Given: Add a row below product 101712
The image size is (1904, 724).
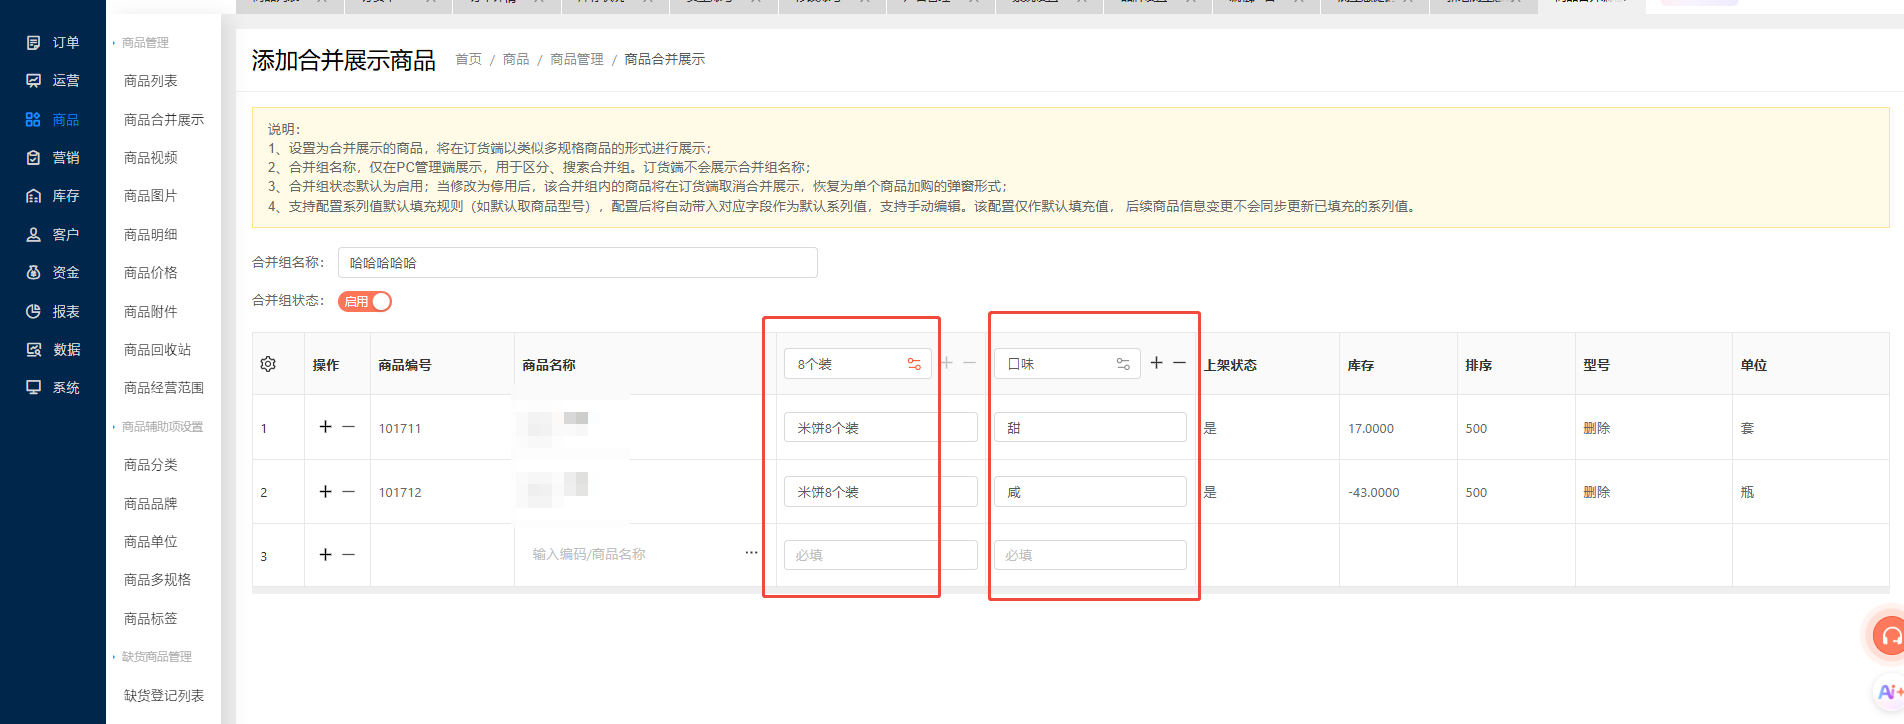Looking at the screenshot, I should pyautogui.click(x=325, y=491).
